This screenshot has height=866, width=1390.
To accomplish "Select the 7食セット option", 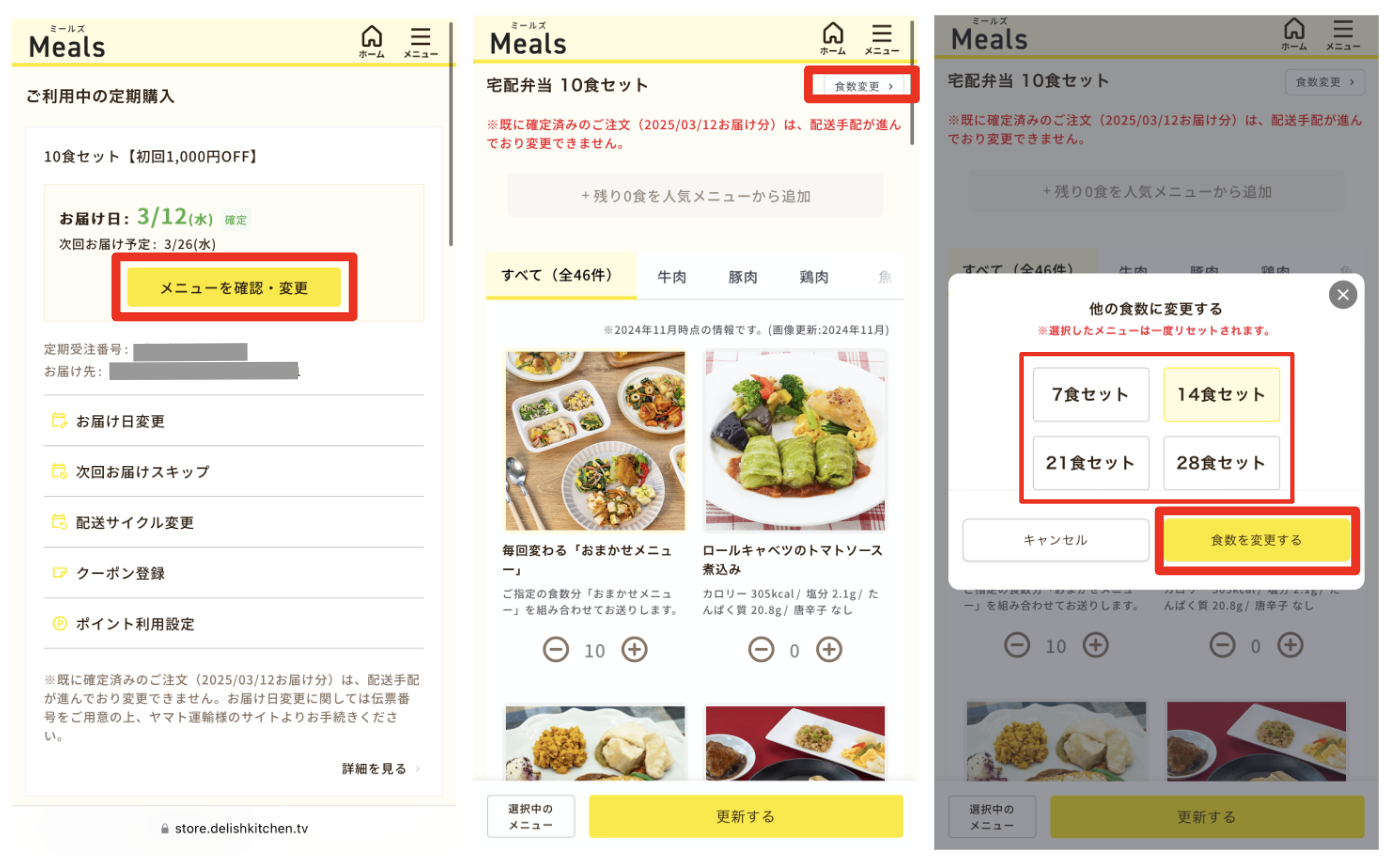I will pyautogui.click(x=1090, y=394).
